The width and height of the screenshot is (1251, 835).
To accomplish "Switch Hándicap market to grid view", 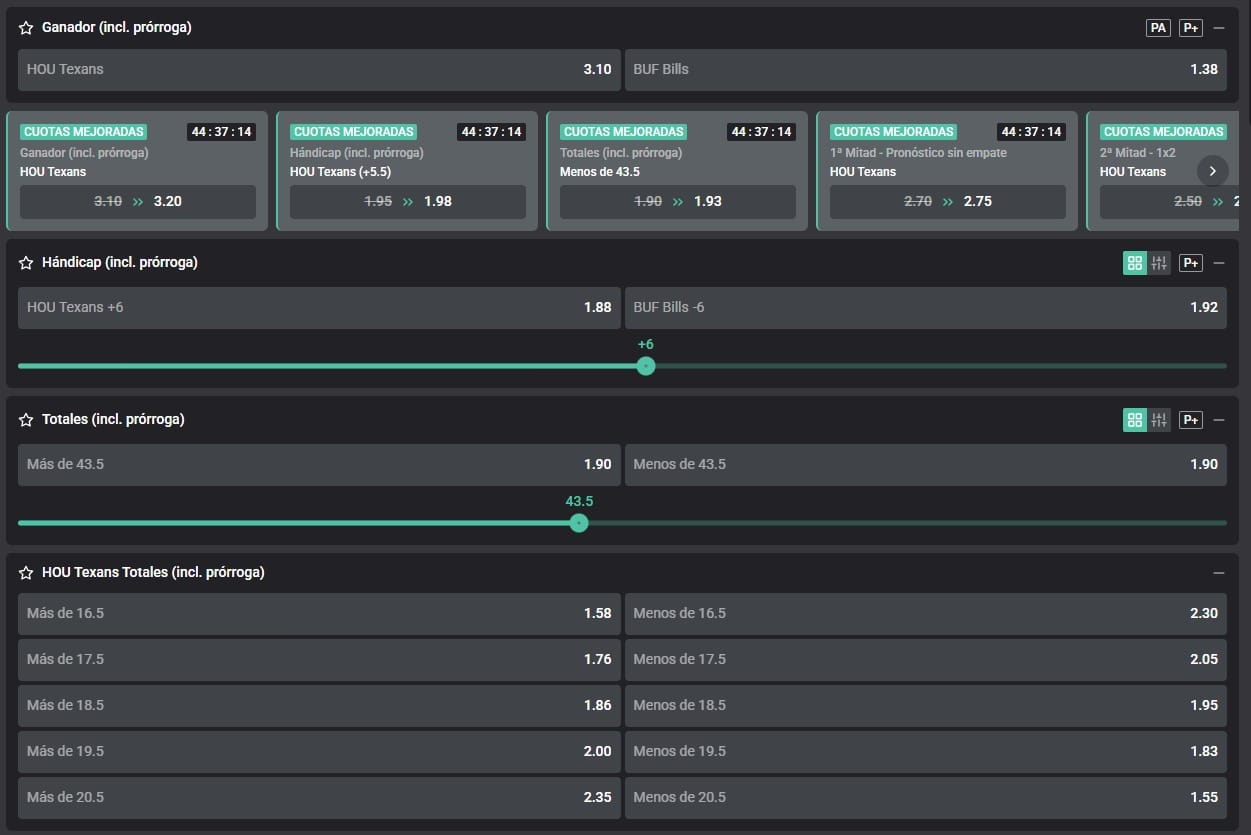I will click(x=1134, y=263).
